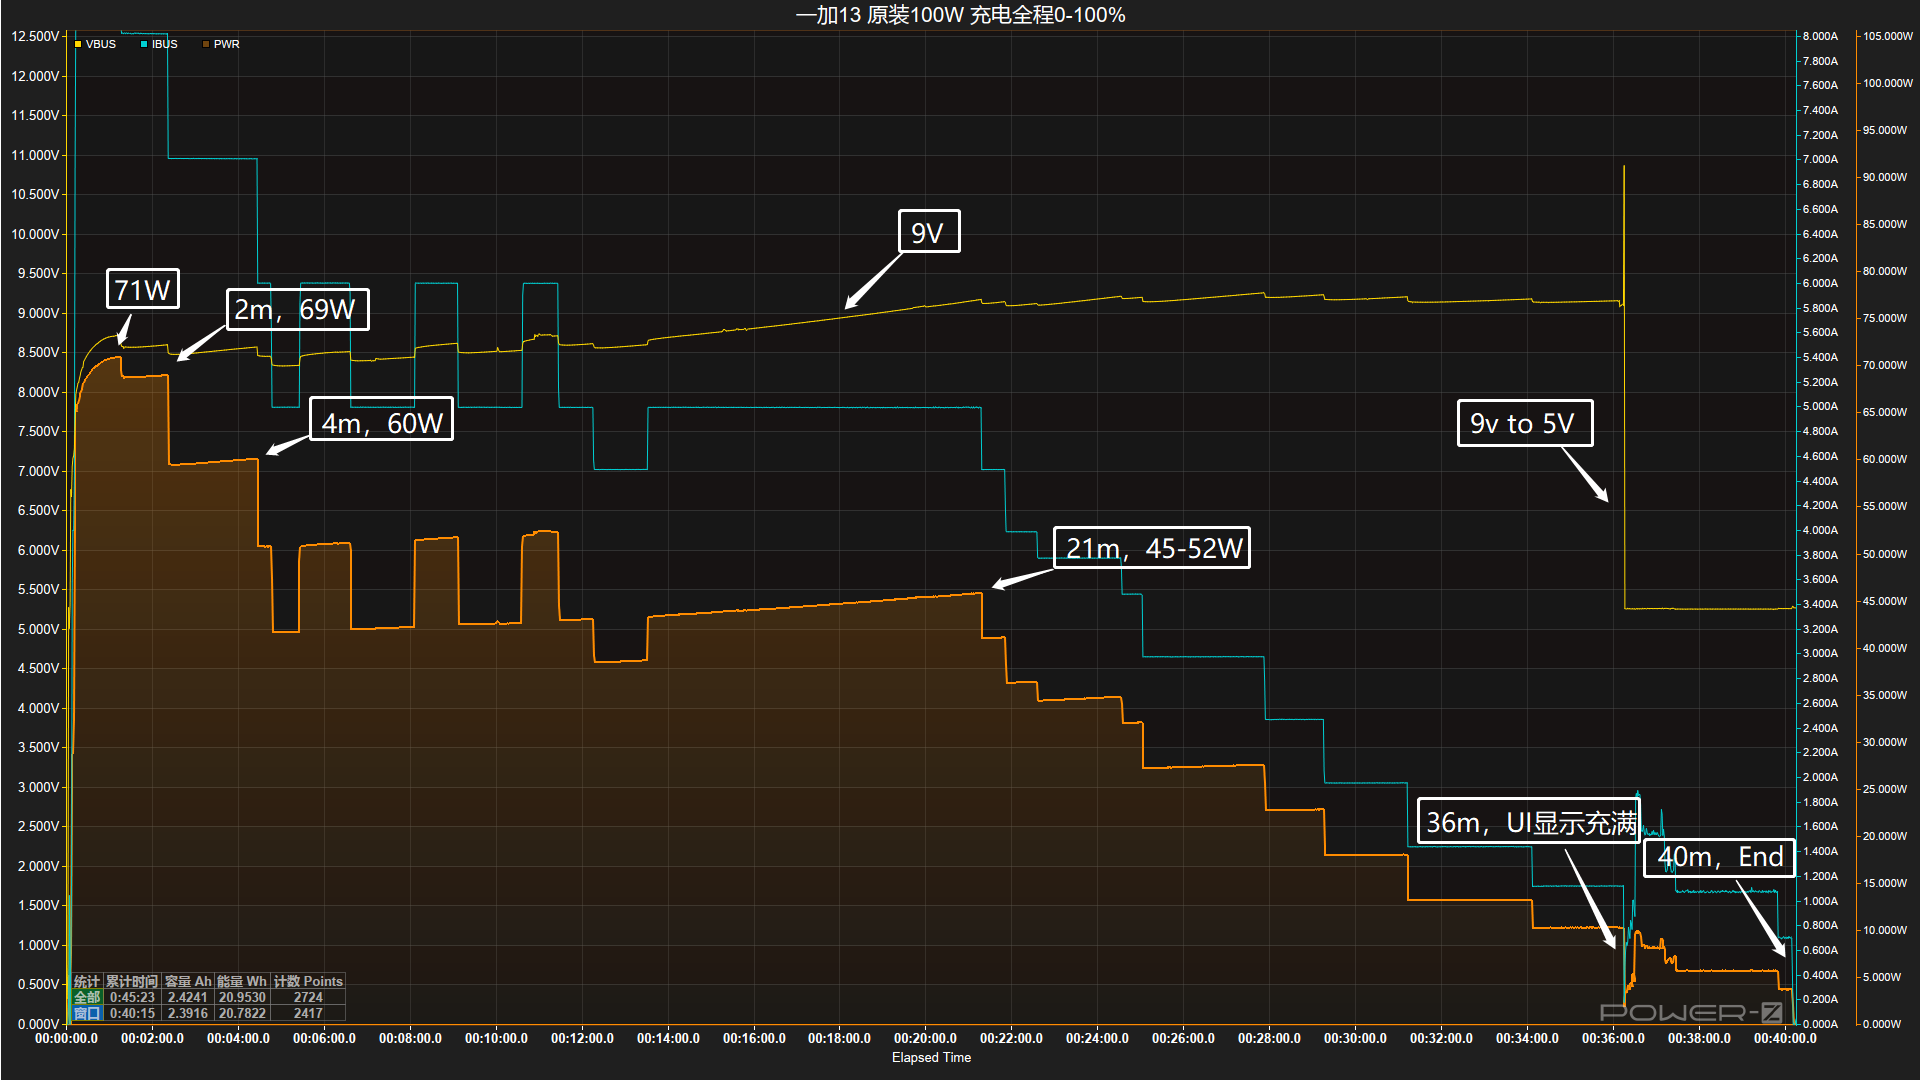Click the 00:12:00.0 time axis tick
This screenshot has height=1081, width=1920.
point(582,1039)
